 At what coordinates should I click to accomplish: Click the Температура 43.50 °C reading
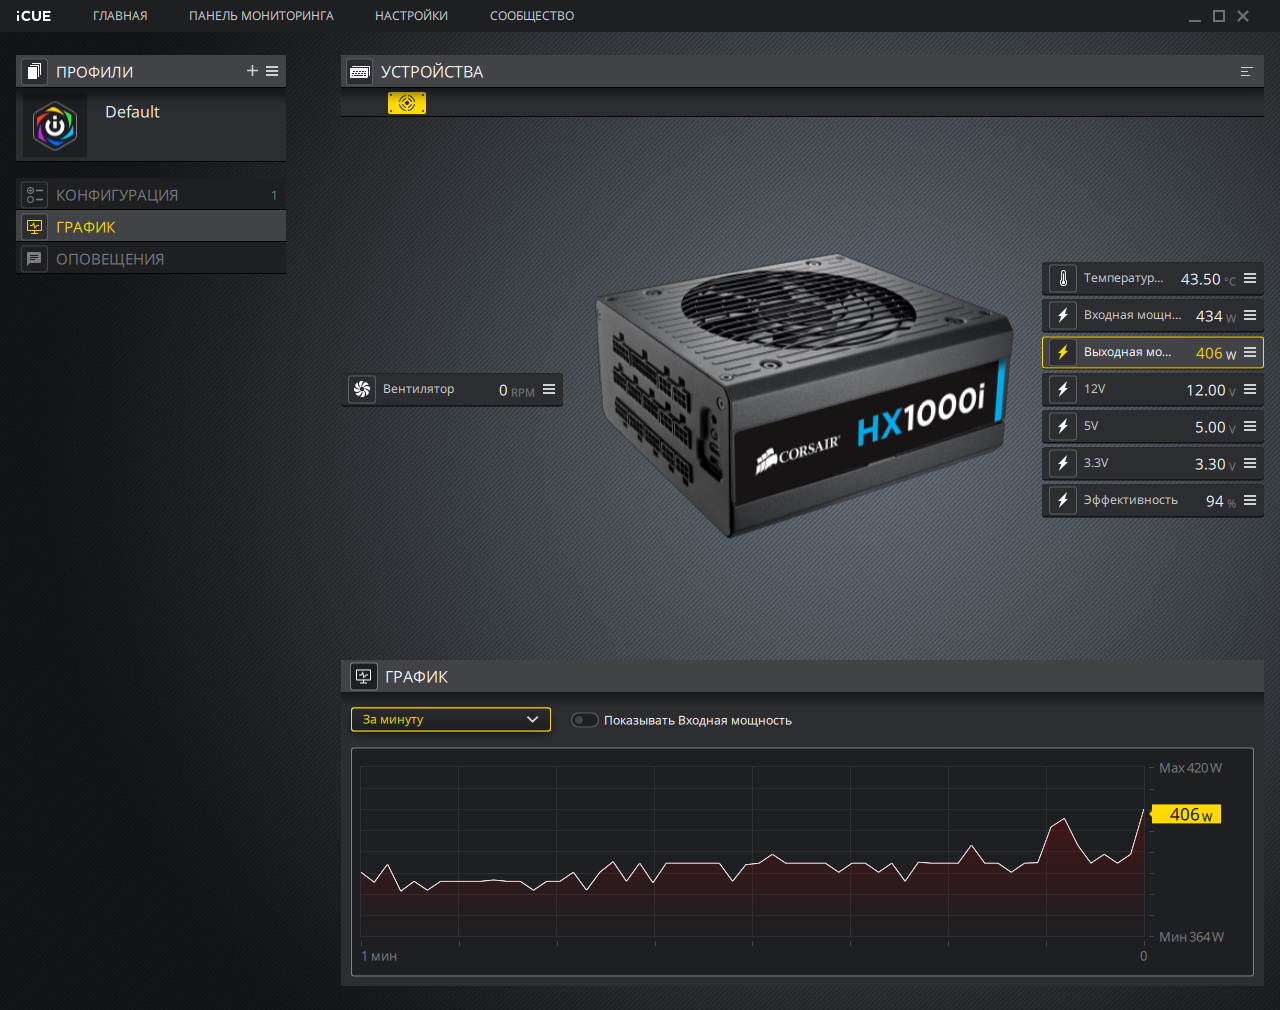click(x=1208, y=279)
